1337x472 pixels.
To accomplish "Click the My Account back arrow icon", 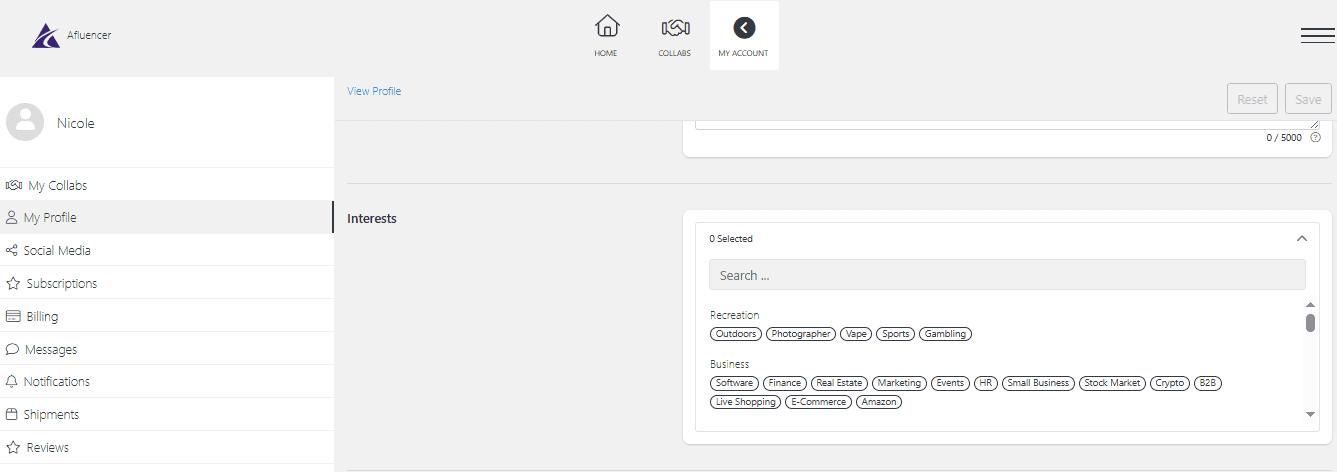I will [x=744, y=28].
